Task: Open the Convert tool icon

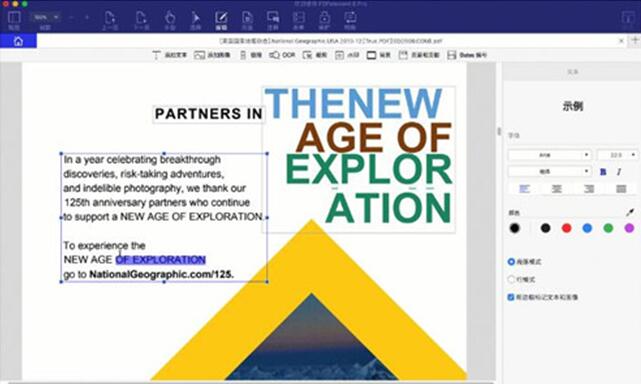Action: click(350, 18)
